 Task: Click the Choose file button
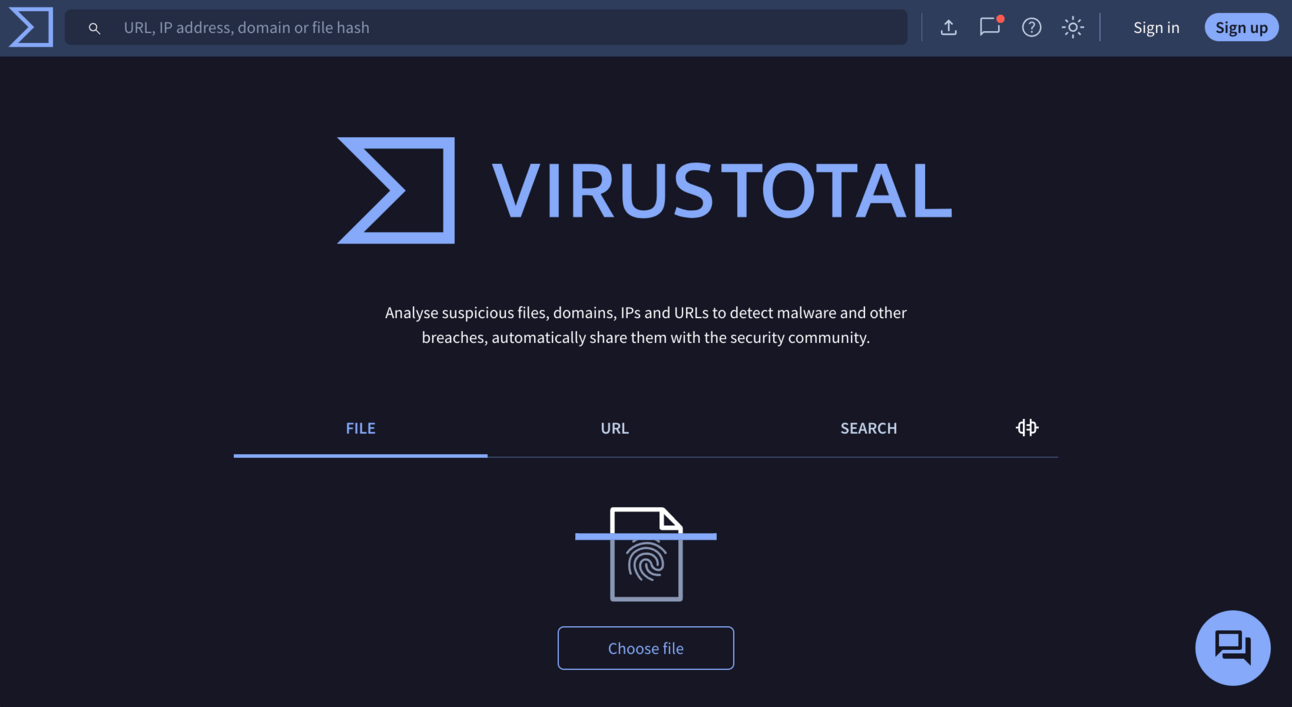tap(646, 648)
